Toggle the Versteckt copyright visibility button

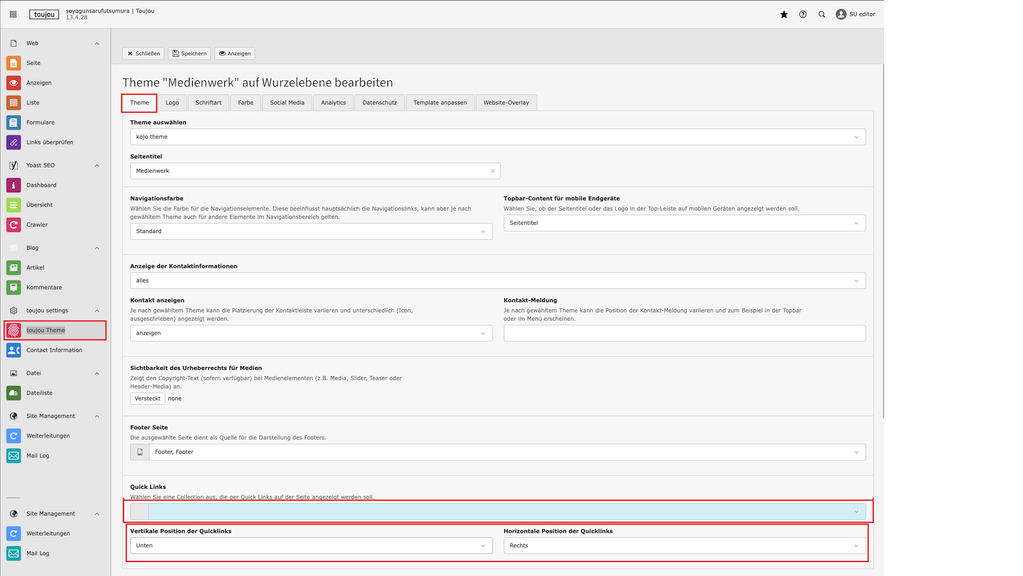(147, 398)
